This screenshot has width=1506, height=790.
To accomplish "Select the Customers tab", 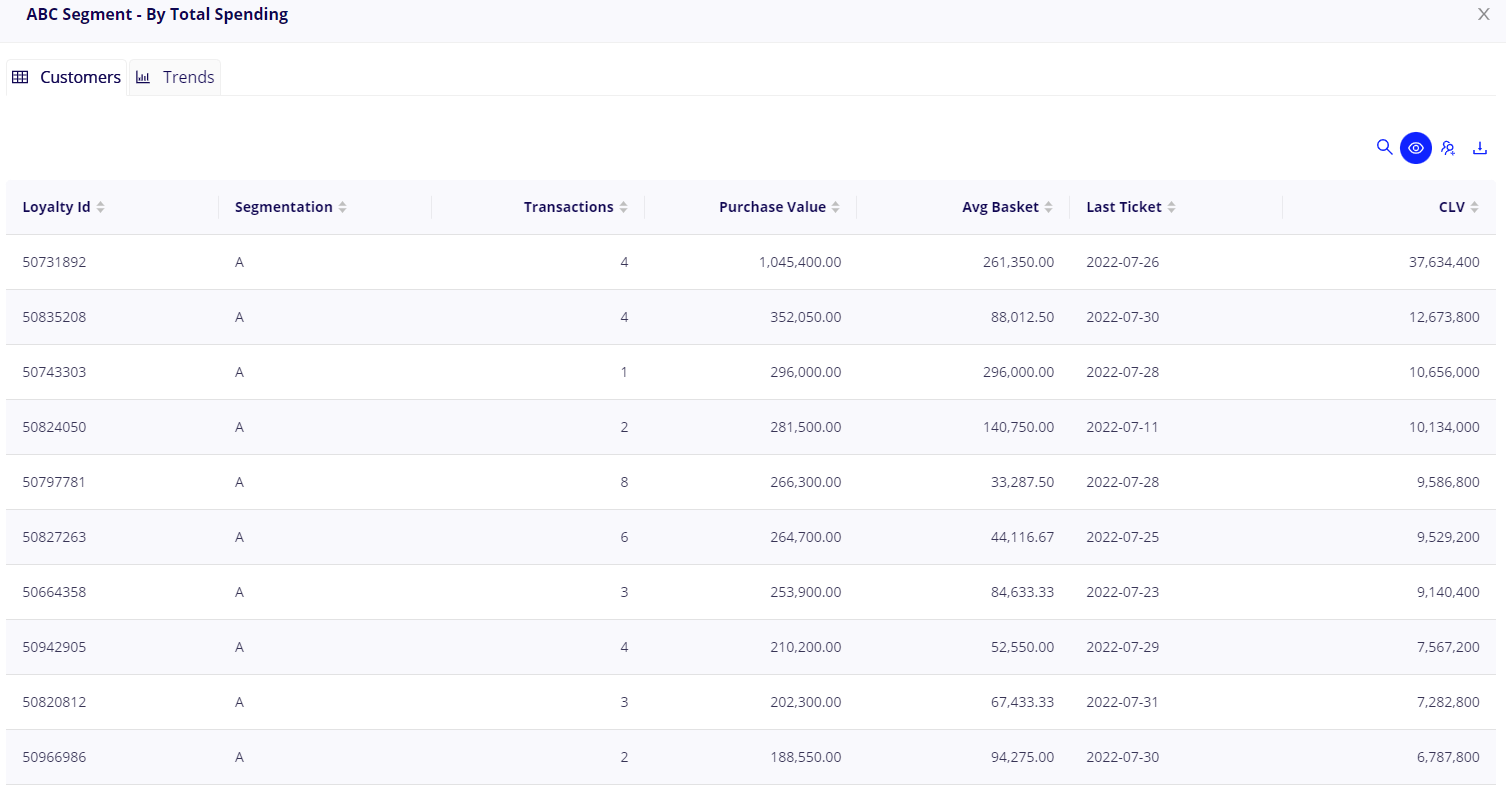I will coord(66,77).
